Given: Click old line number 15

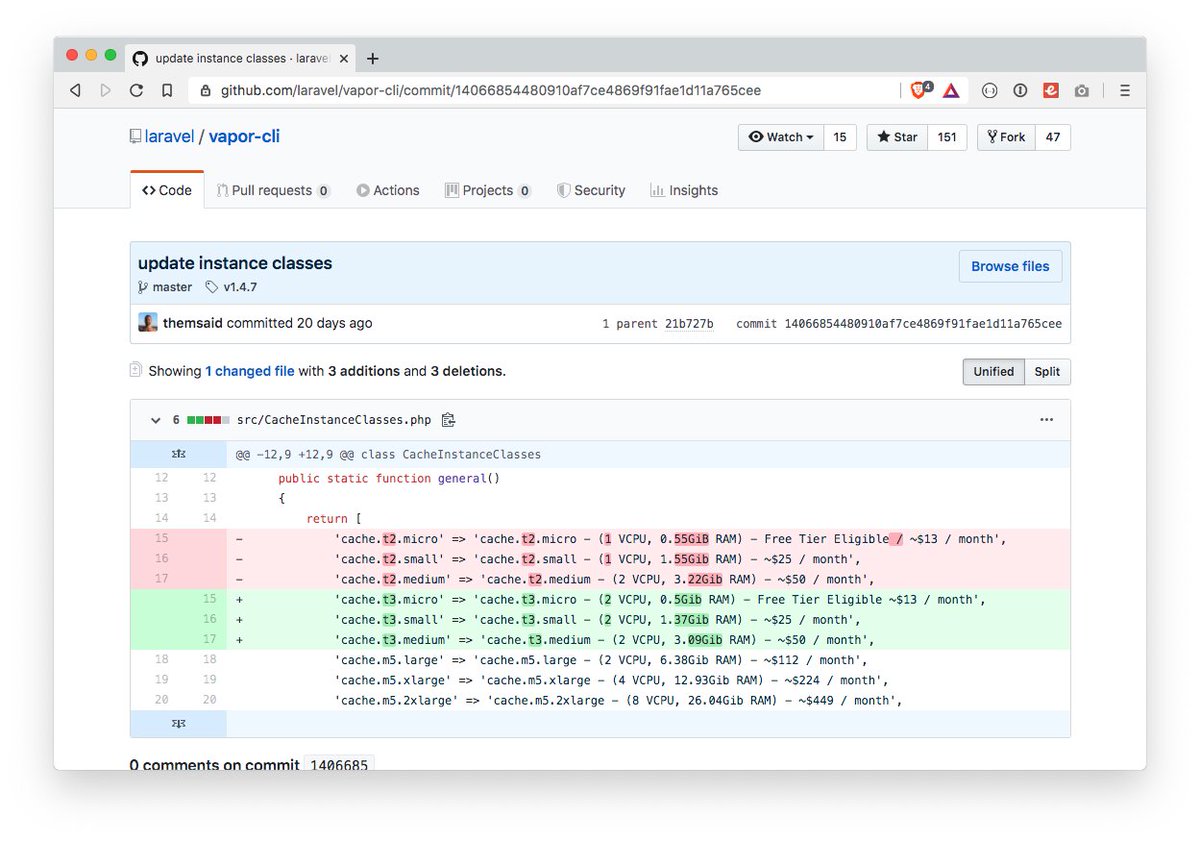Looking at the screenshot, I should 162,539.
